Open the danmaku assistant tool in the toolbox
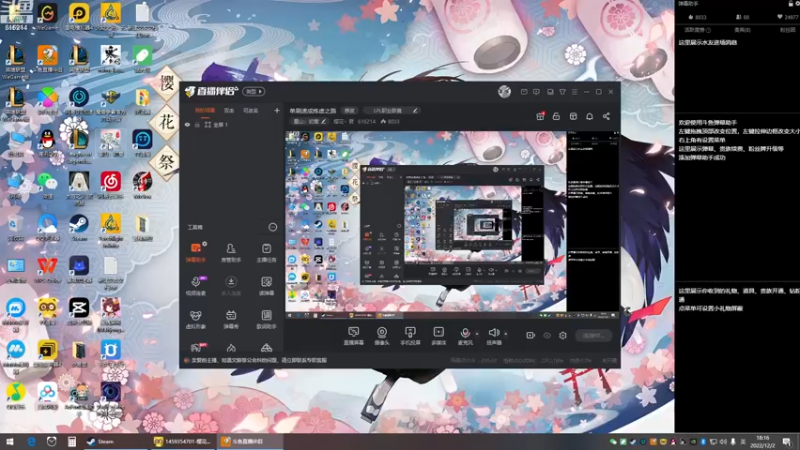 (x=196, y=253)
